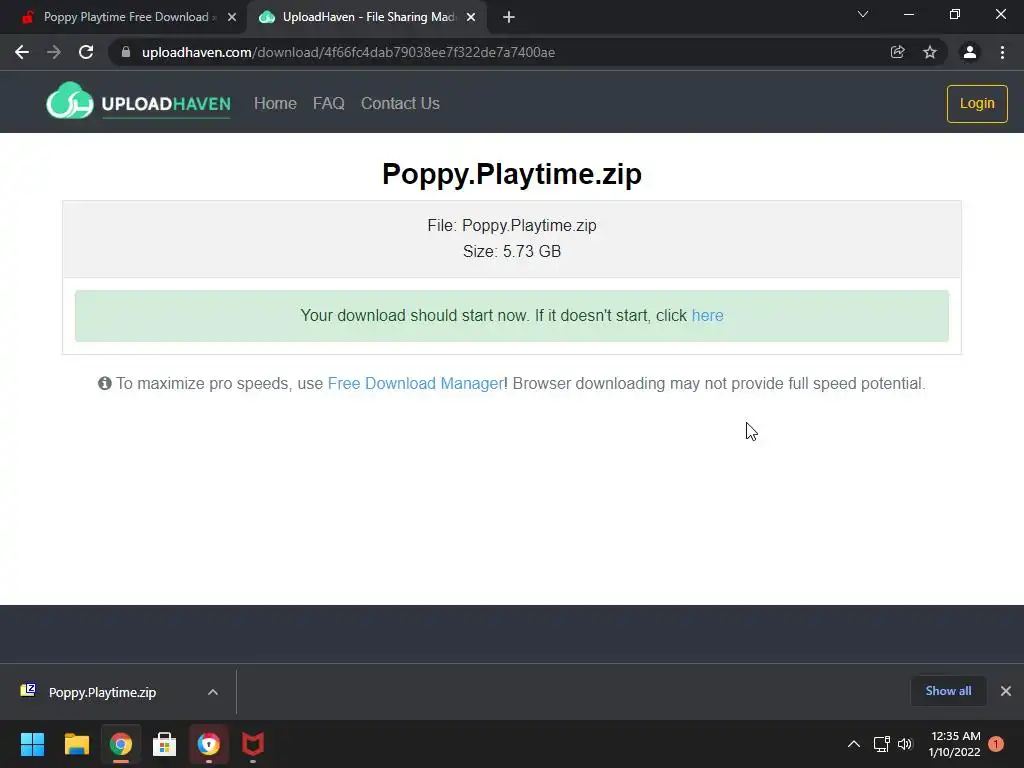
Task: Click the info icon before 'To maximize'
Action: coord(104,383)
